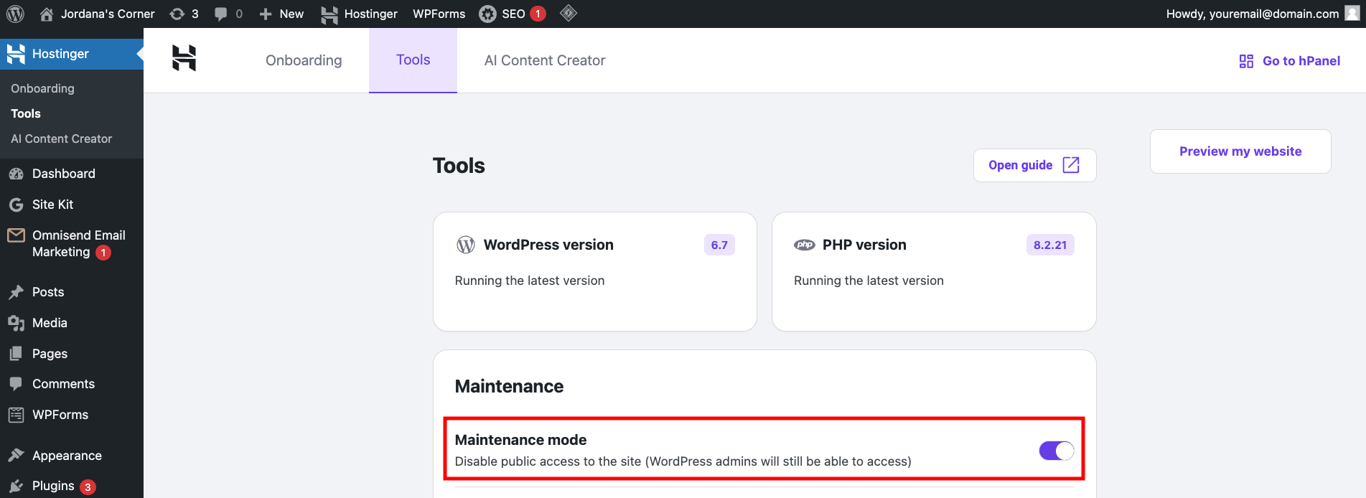Viewport: 1366px width, 498px height.
Task: Click Preview my website button
Action: point(1240,151)
